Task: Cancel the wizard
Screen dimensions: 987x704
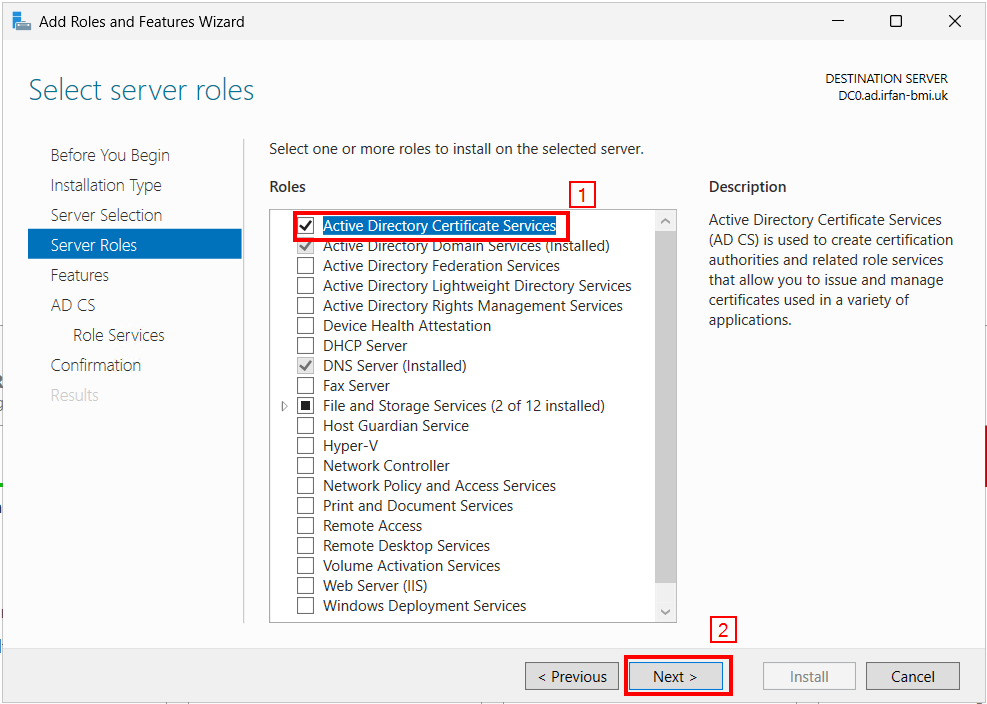Action: coord(913,676)
